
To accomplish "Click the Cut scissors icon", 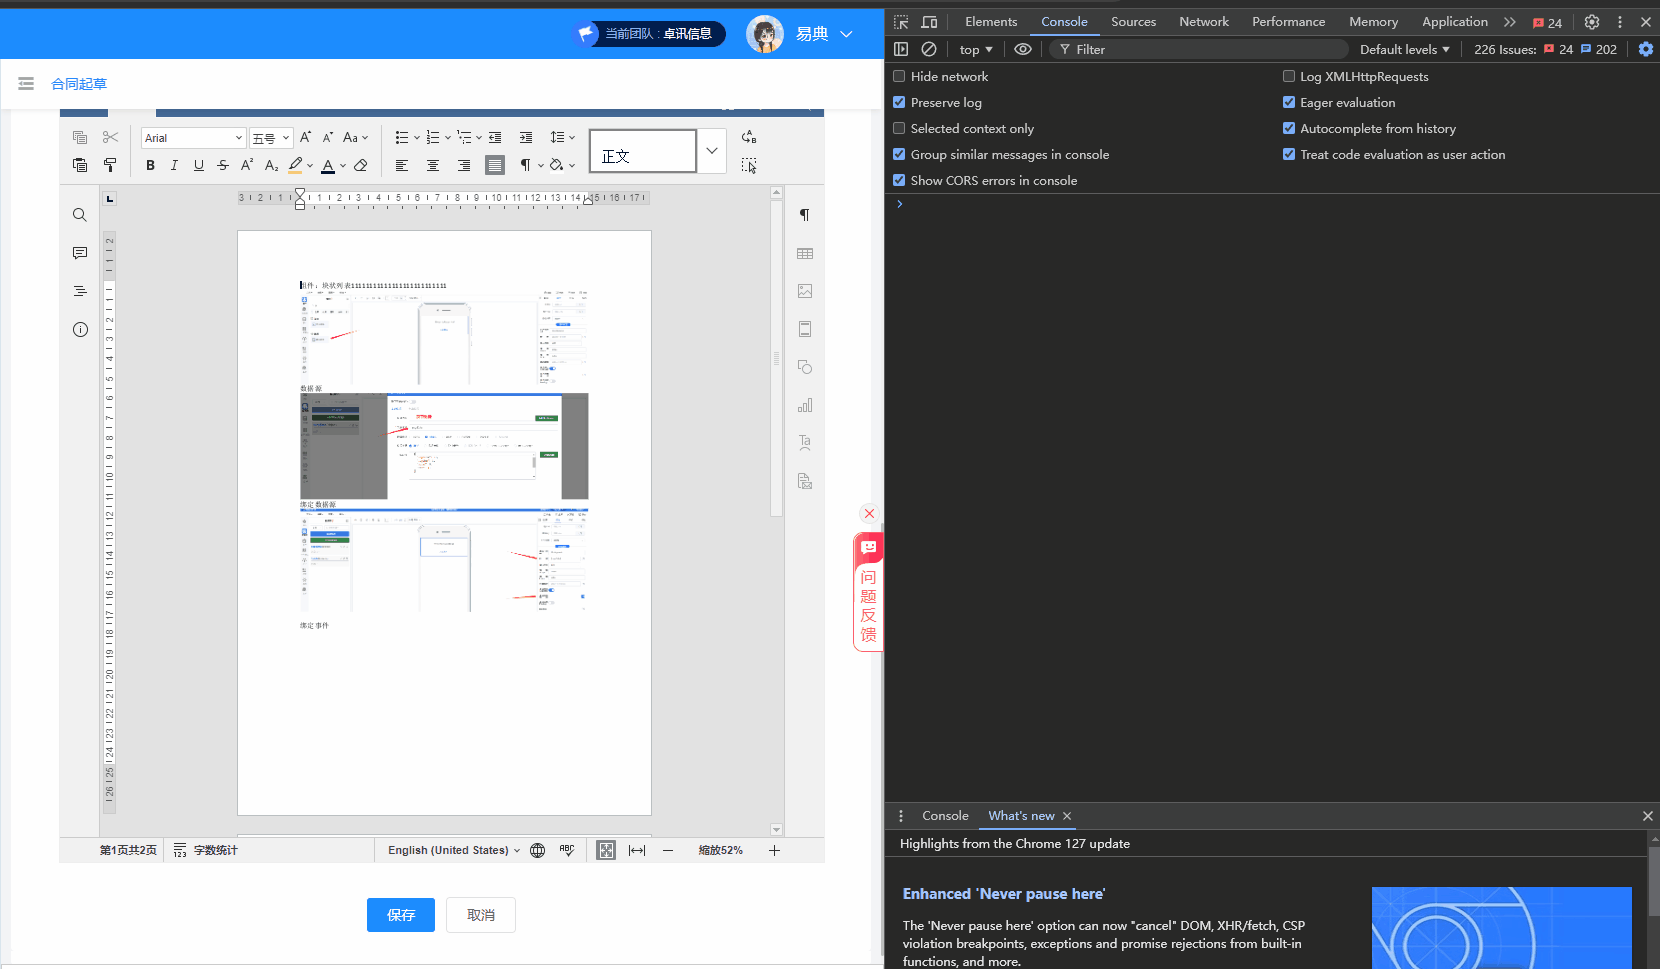I will coord(110,137).
